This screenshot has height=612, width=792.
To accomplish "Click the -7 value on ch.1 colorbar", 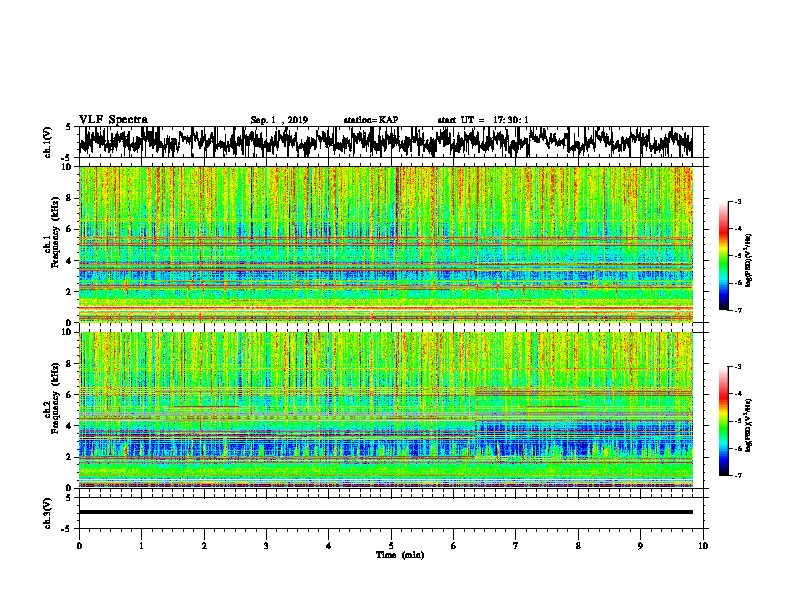I will pos(737,310).
